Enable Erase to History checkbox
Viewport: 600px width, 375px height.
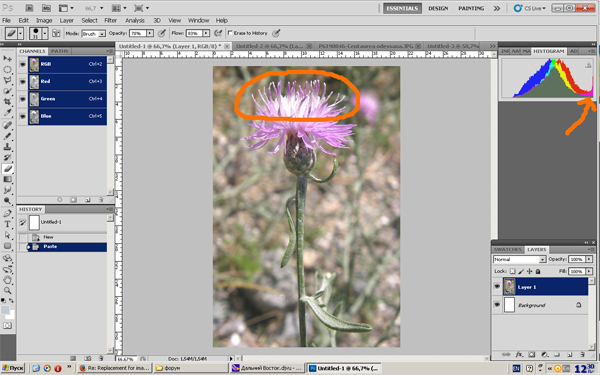230,33
